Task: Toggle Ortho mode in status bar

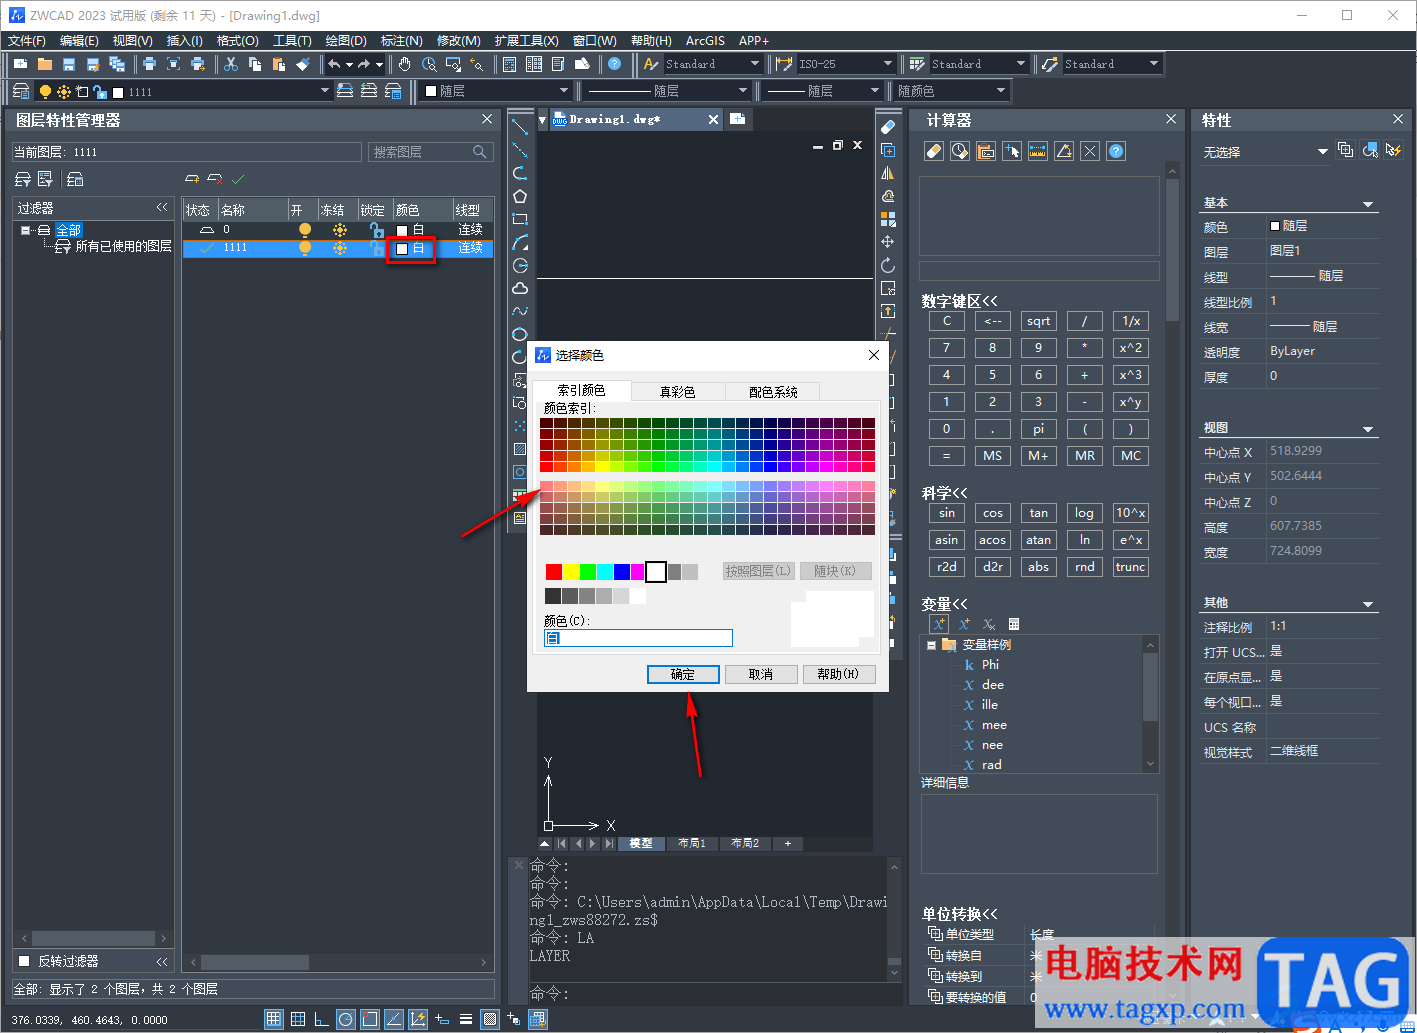Action: coord(321,1019)
